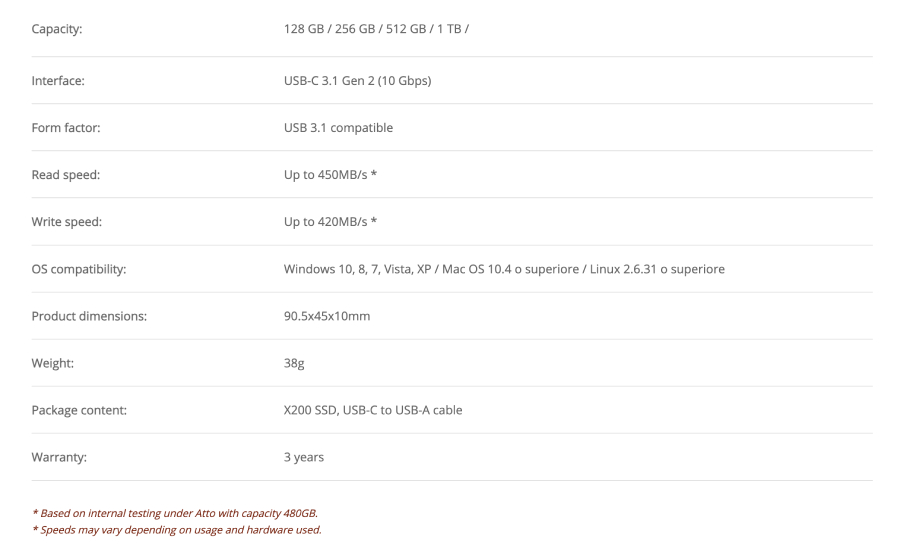Click the Package content label

tap(78, 410)
